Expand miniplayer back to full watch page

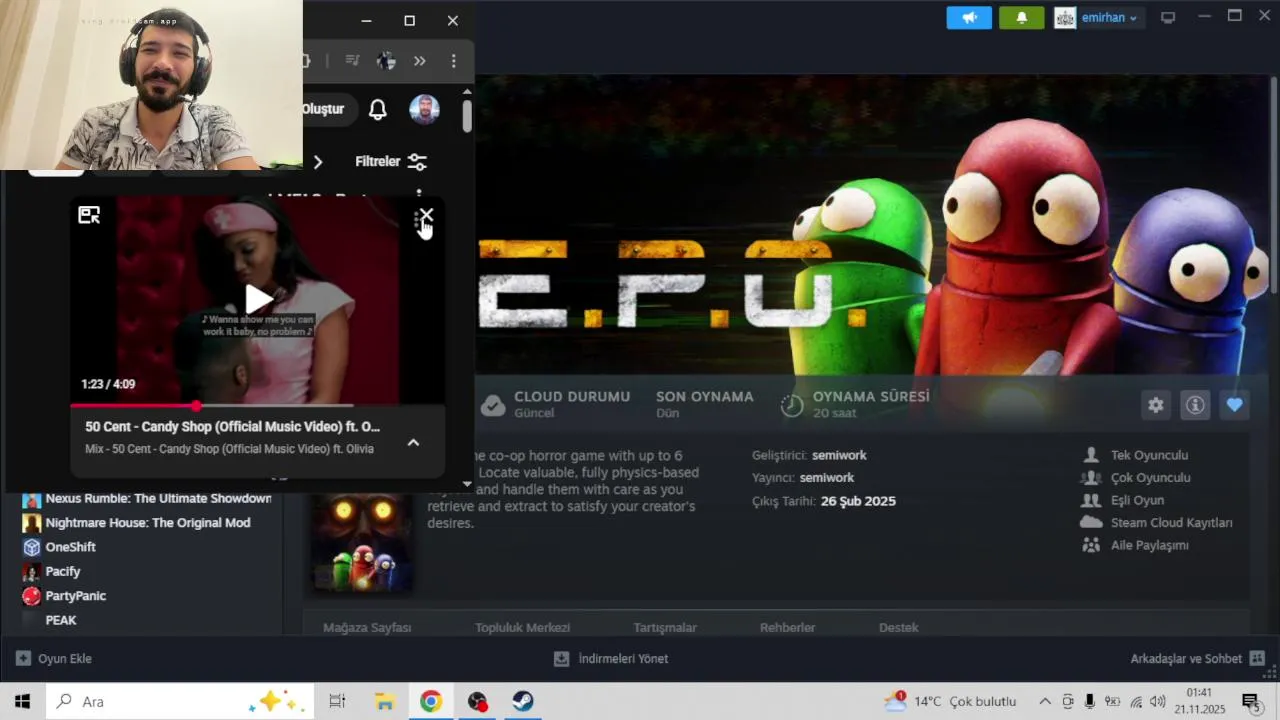click(x=89, y=215)
